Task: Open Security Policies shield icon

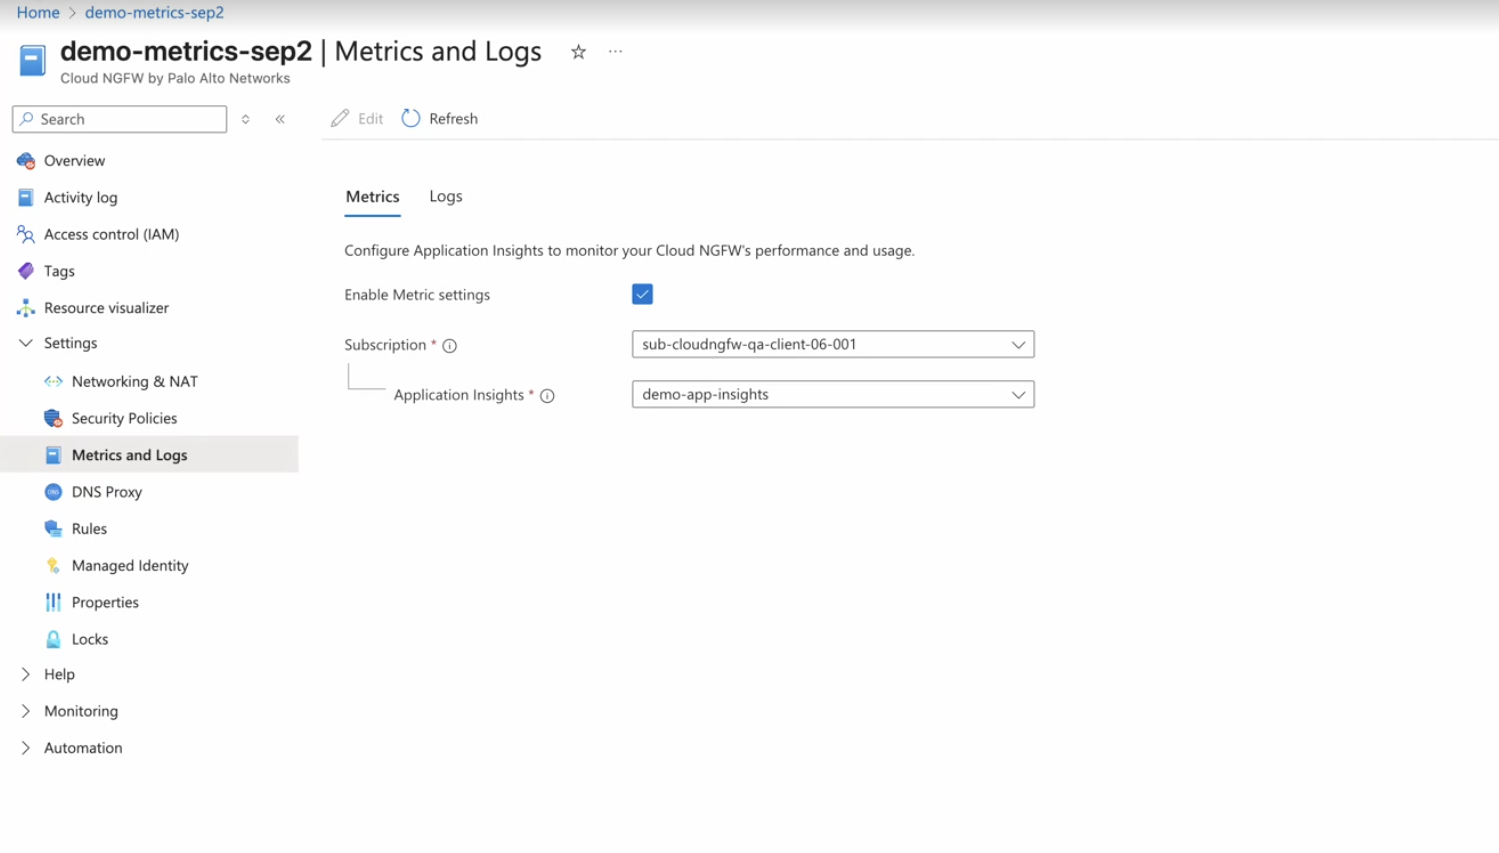Action: (x=53, y=418)
